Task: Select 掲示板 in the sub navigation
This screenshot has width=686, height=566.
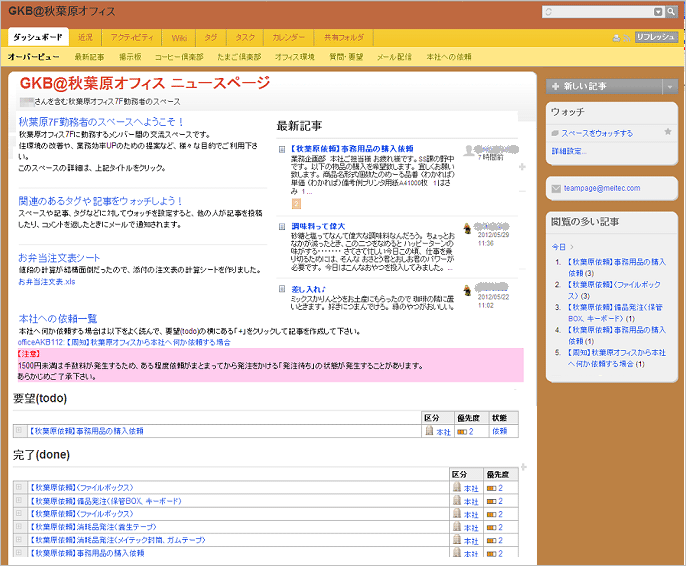Action: click(130, 57)
